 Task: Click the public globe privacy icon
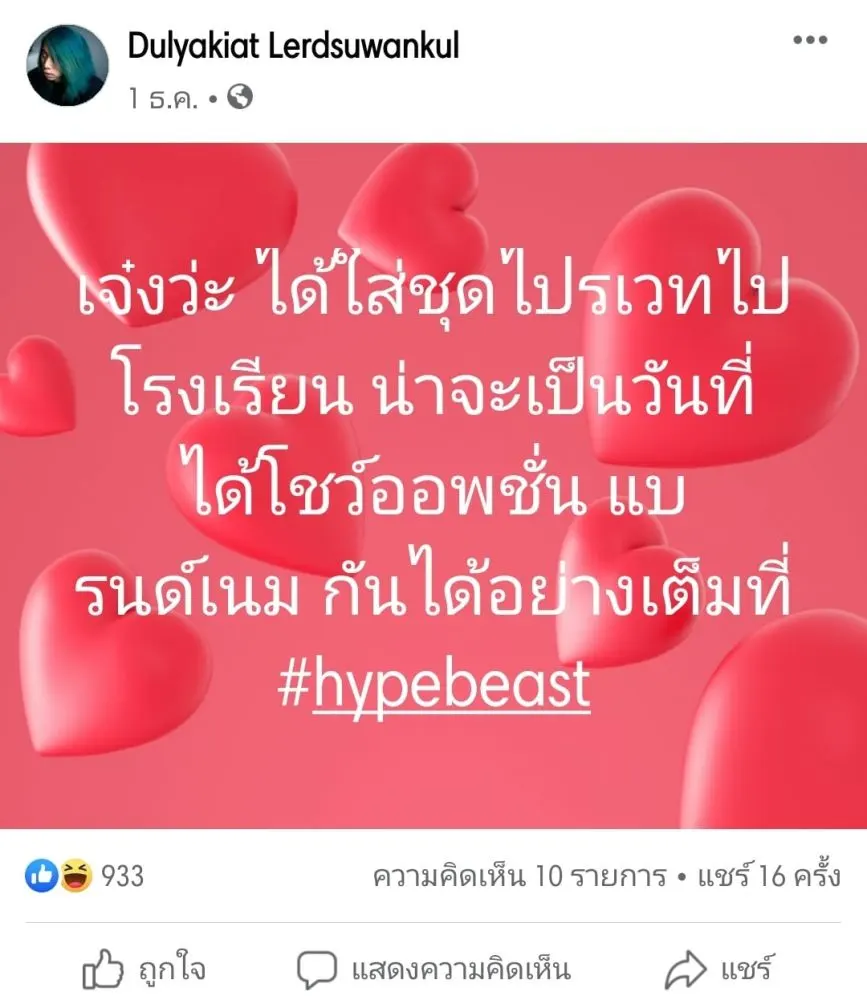click(x=240, y=97)
